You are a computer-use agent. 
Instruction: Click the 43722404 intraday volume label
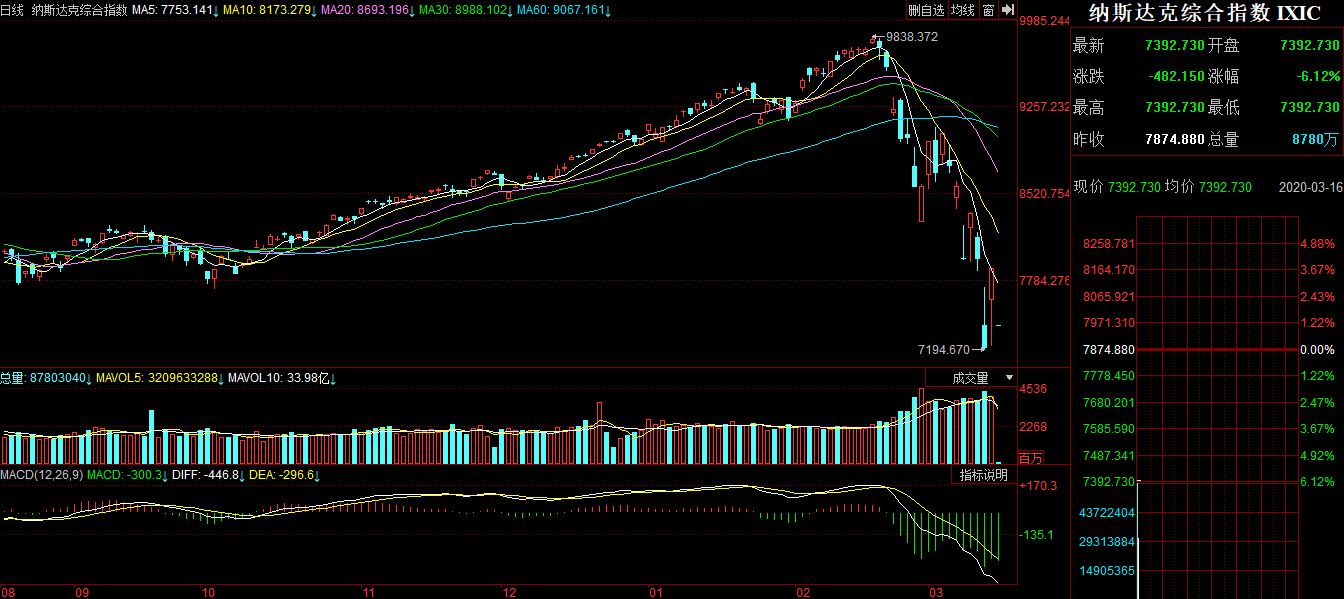1109,512
